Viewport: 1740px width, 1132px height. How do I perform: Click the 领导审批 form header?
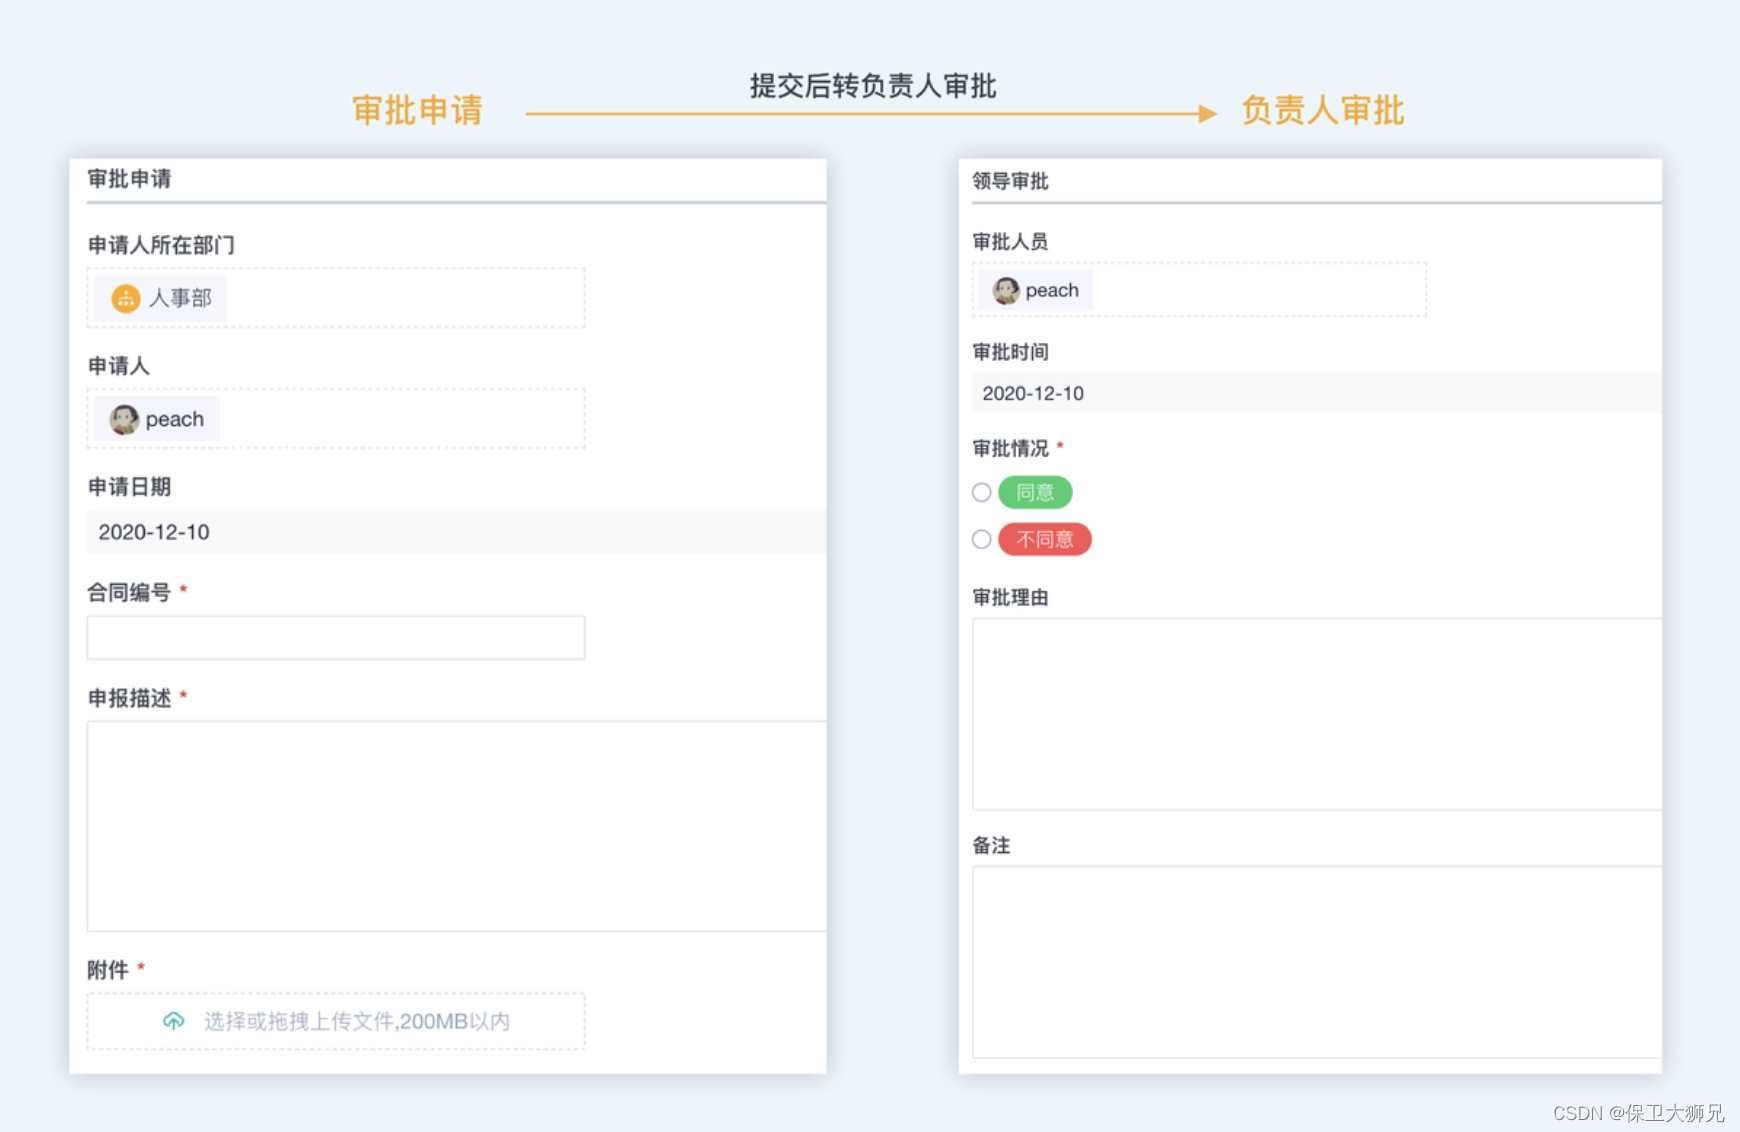(x=1010, y=181)
